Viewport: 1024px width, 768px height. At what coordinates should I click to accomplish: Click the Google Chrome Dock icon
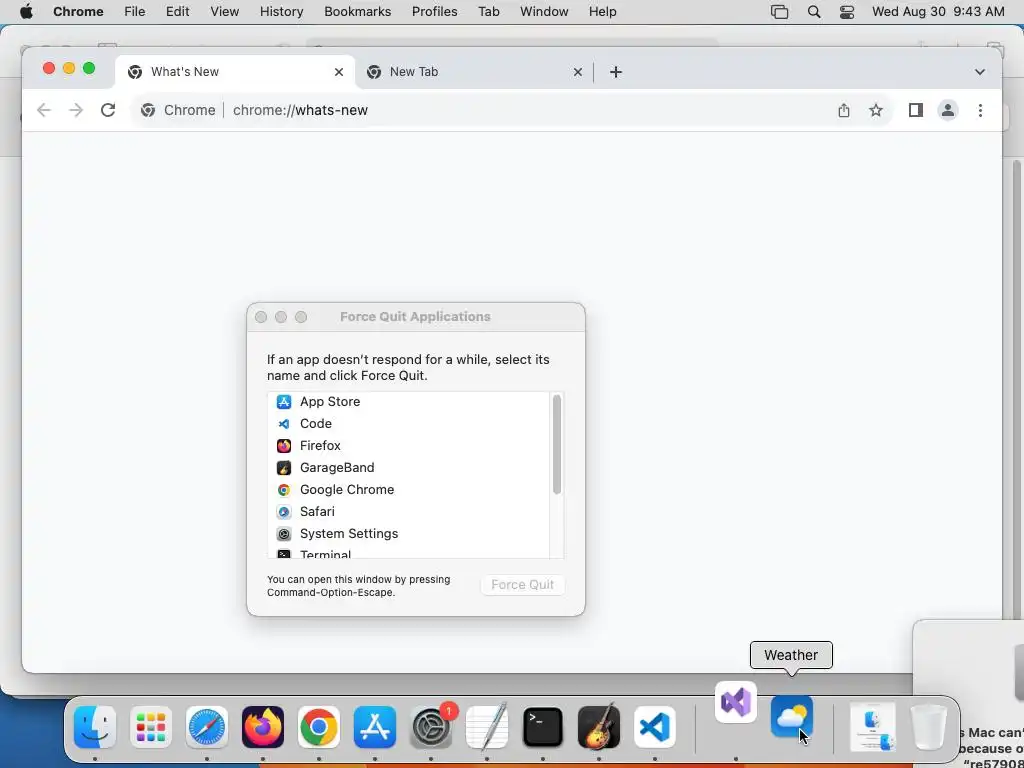319,727
